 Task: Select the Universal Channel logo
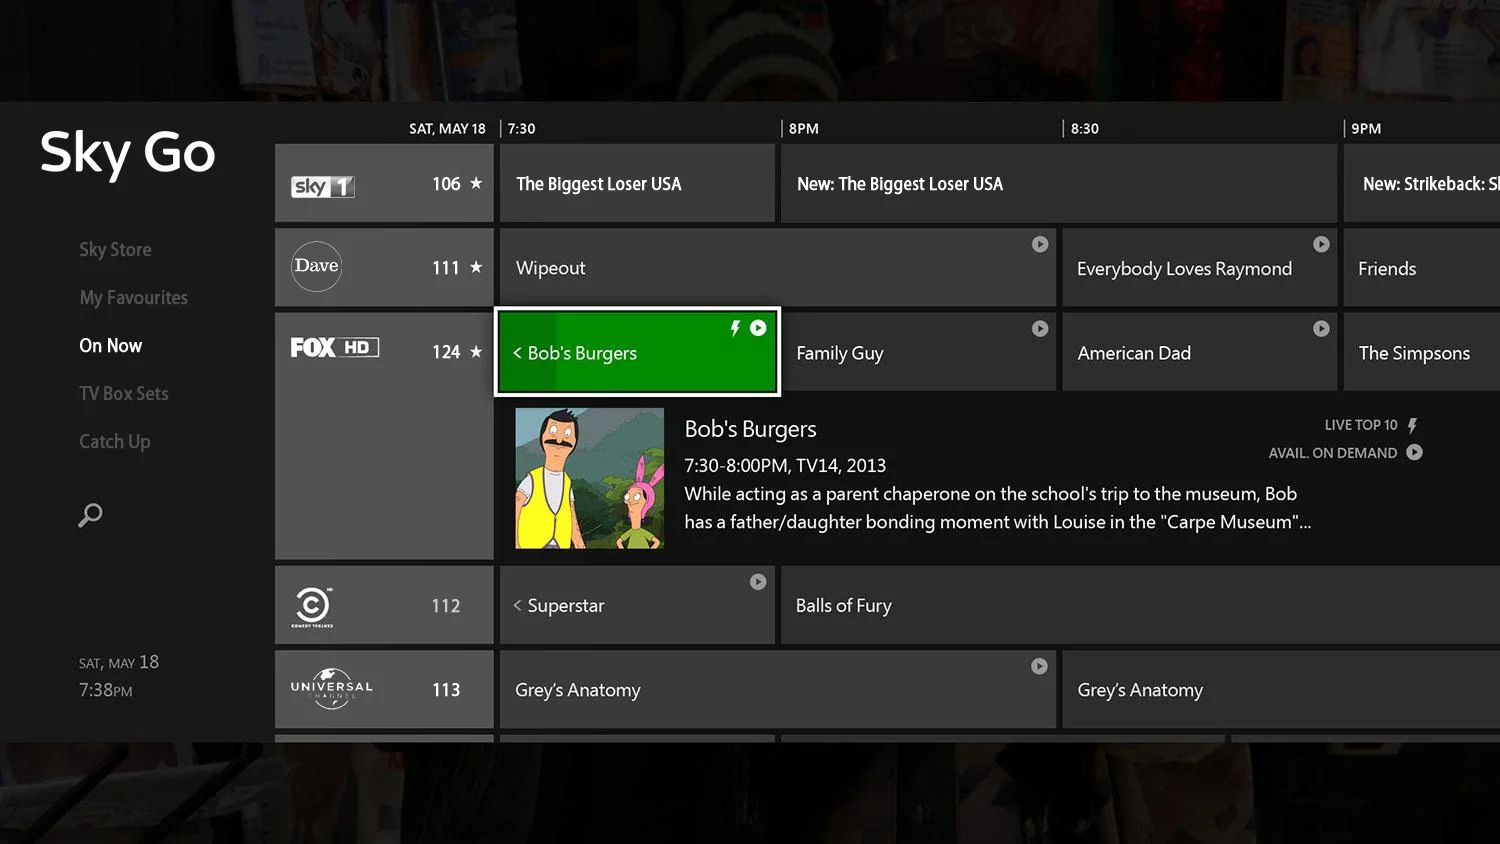point(331,689)
